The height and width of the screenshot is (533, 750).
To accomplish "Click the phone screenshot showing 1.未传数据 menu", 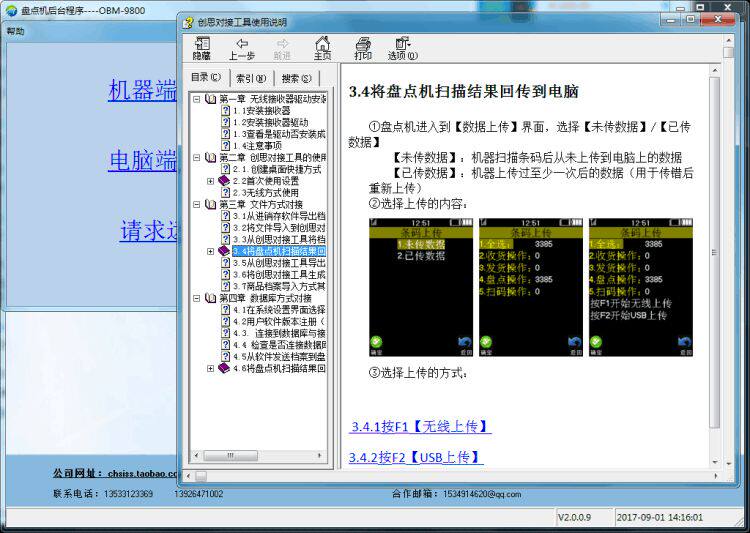I will [x=421, y=287].
